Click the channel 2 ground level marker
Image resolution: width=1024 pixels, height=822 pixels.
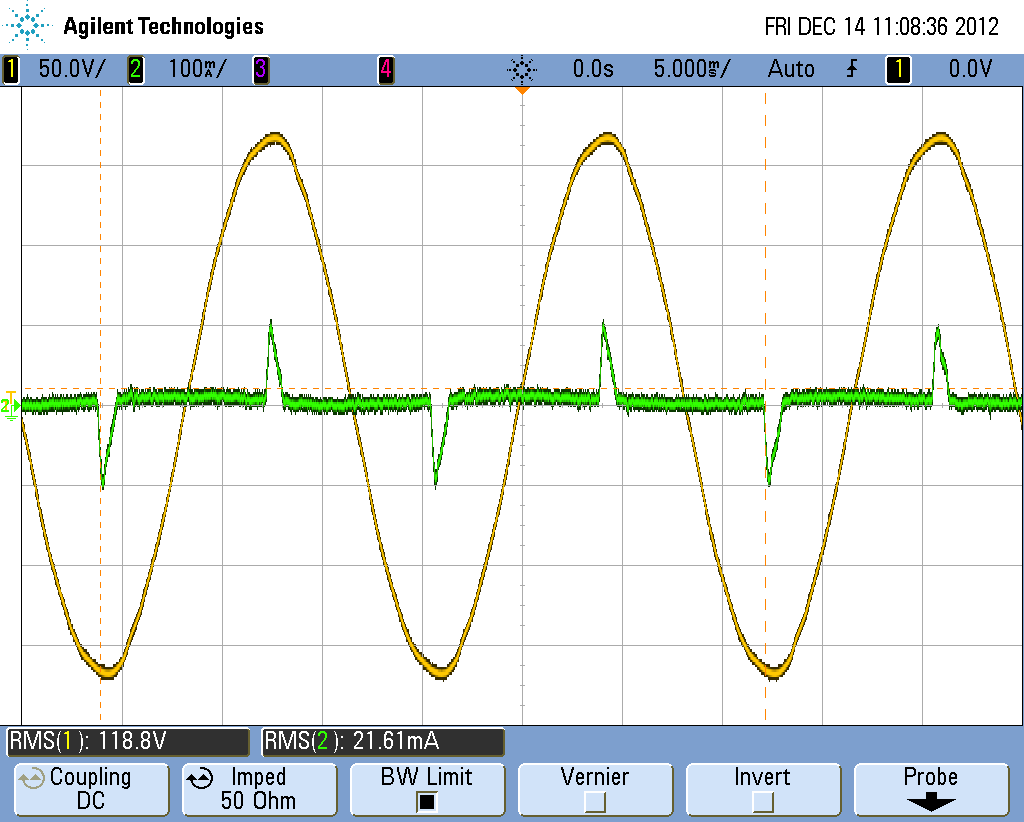[10, 405]
